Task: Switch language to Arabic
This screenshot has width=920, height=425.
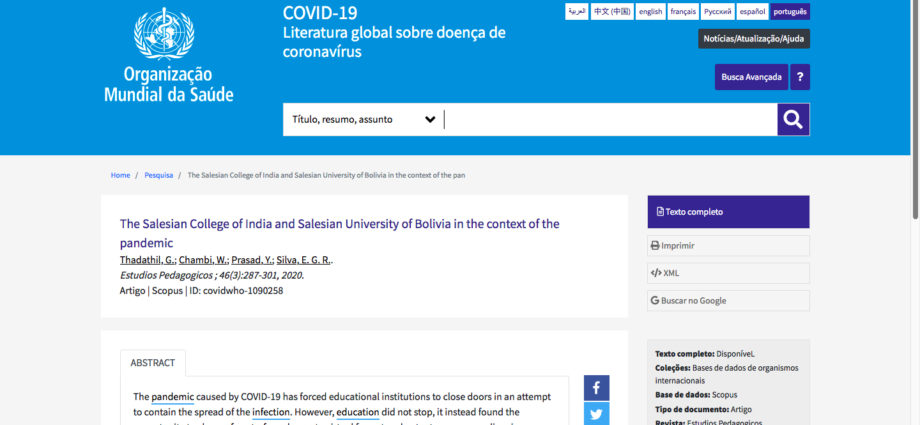Action: point(577,12)
